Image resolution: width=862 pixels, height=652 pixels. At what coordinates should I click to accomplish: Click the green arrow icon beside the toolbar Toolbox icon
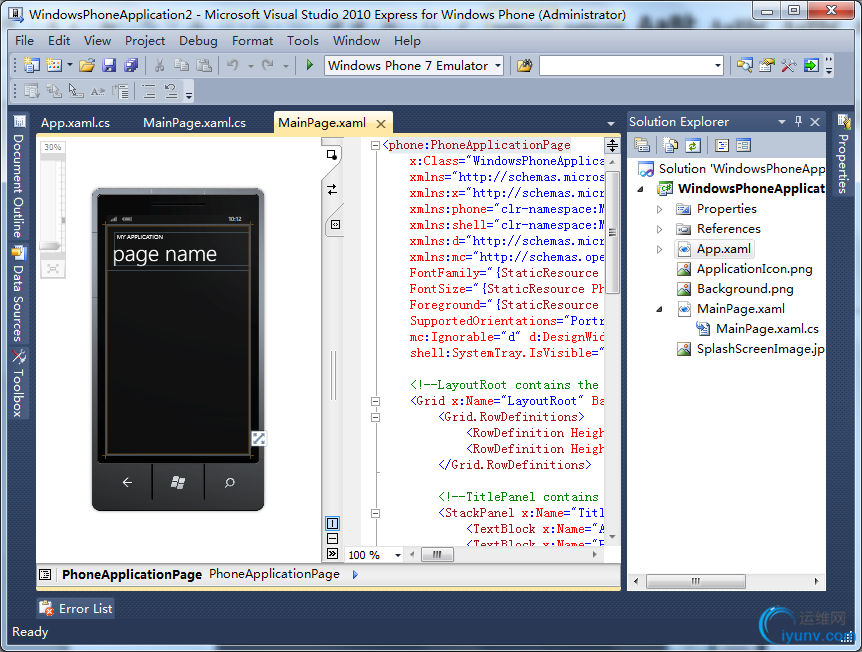point(811,65)
